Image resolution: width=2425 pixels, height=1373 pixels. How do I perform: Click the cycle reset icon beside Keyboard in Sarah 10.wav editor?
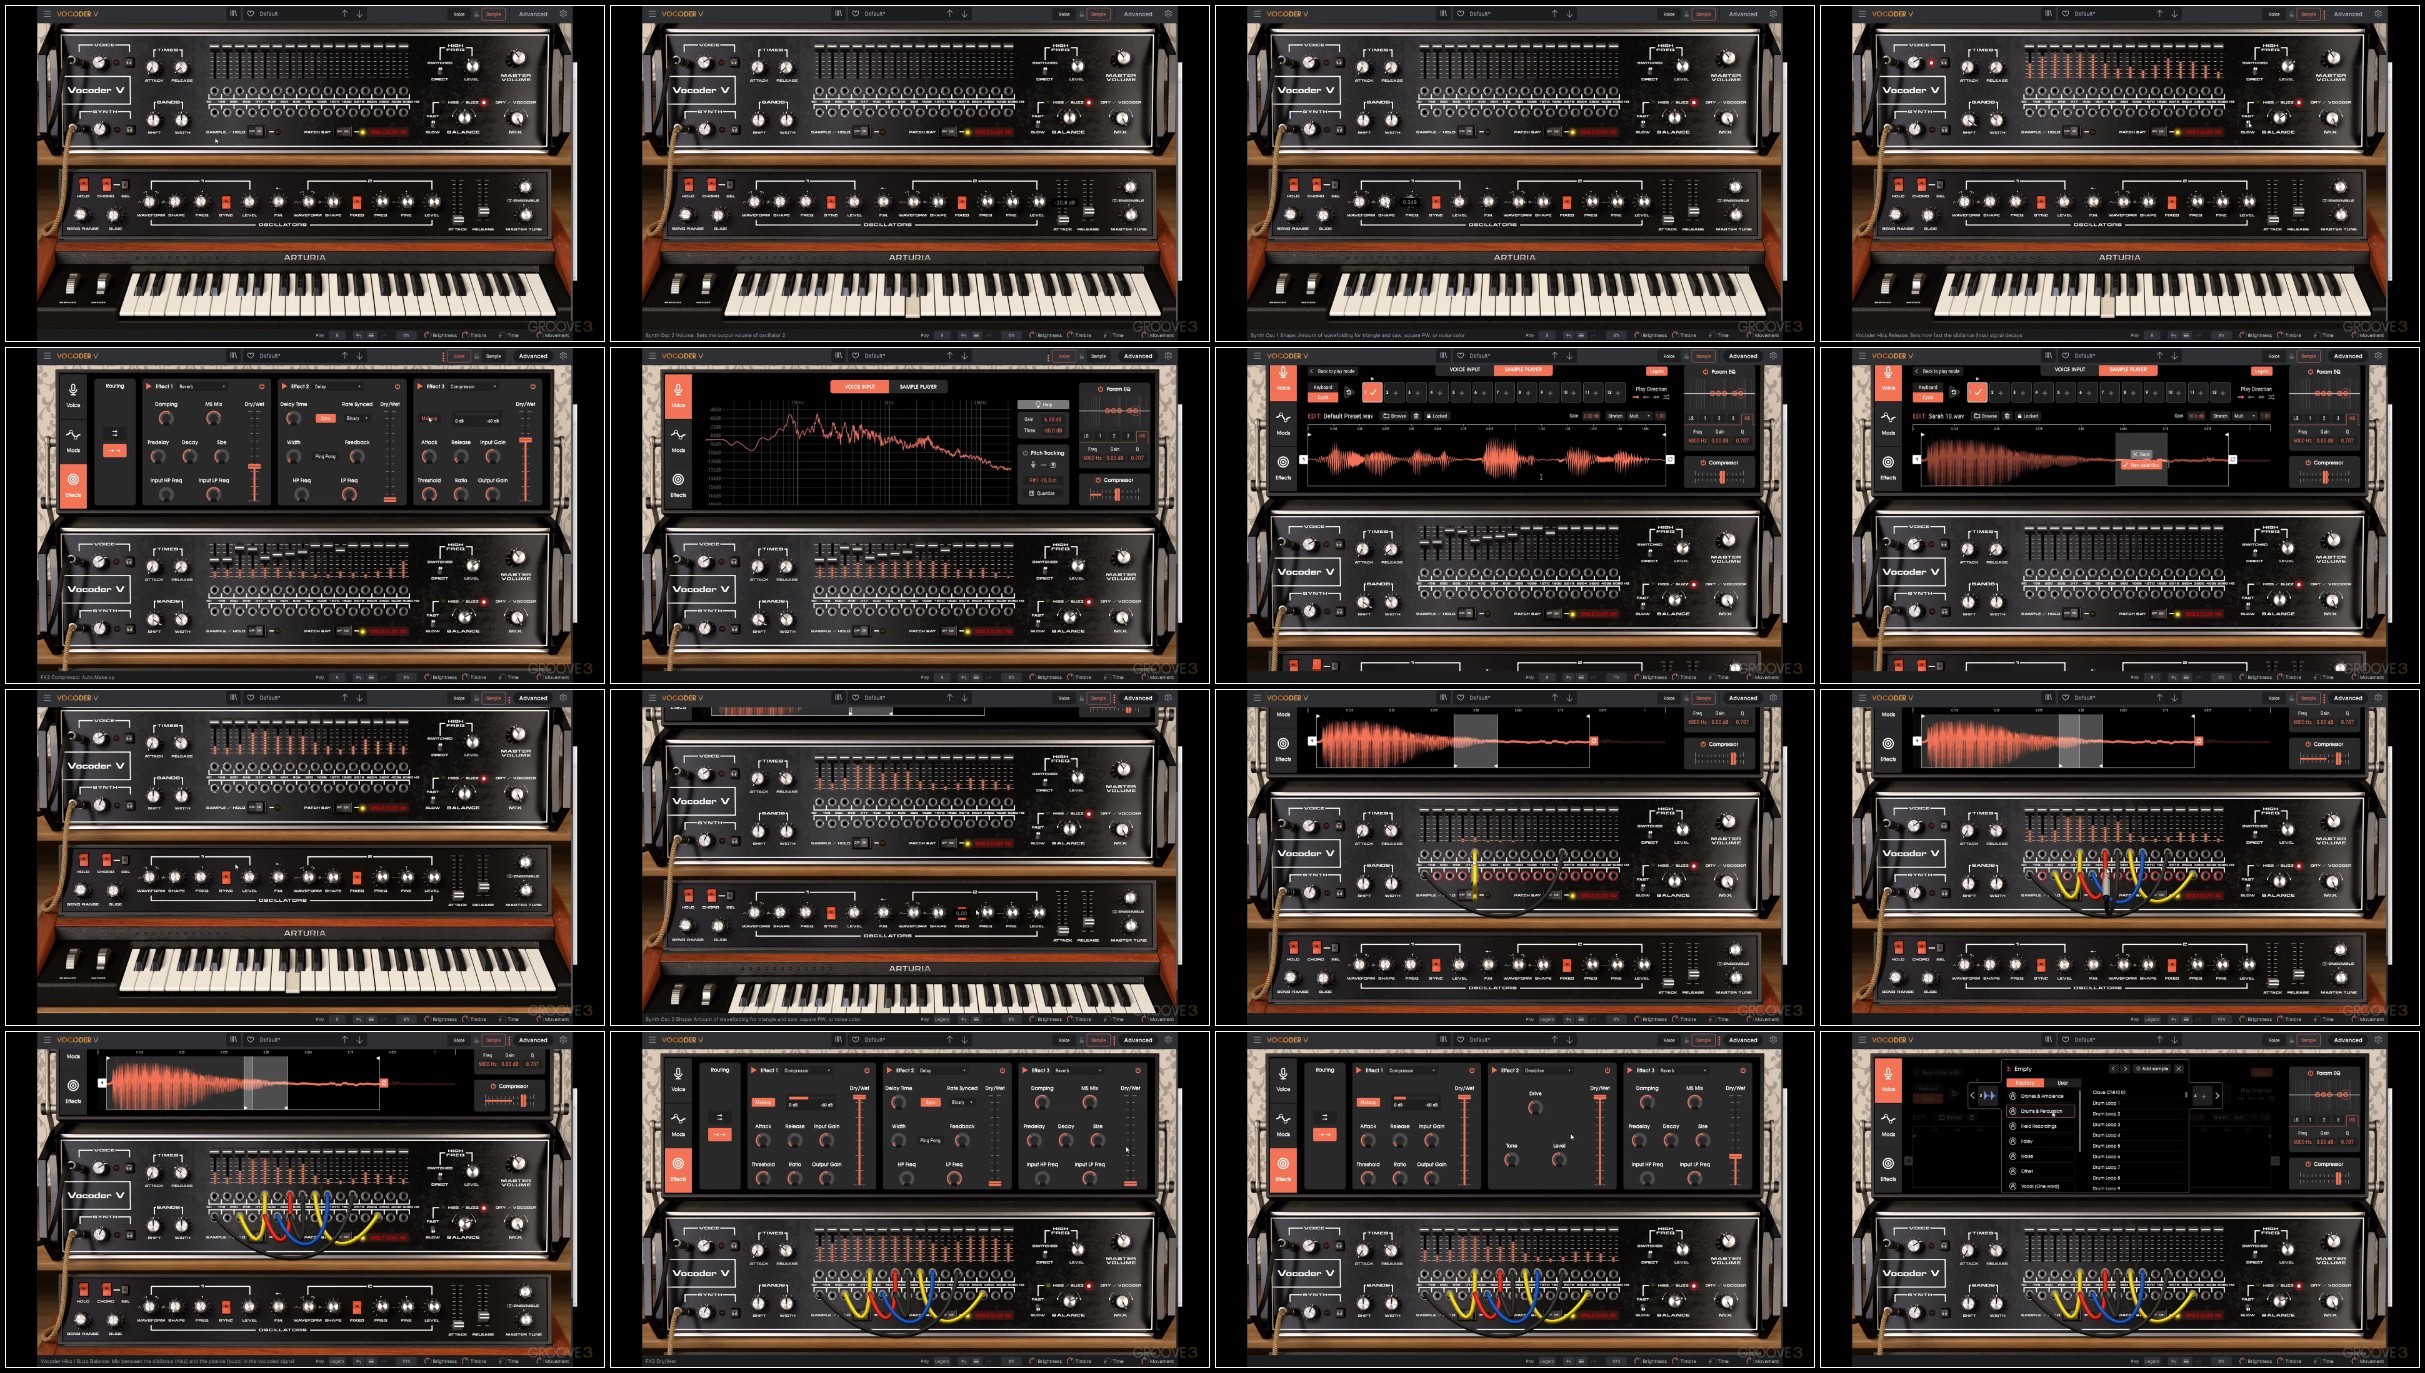pos(1954,392)
